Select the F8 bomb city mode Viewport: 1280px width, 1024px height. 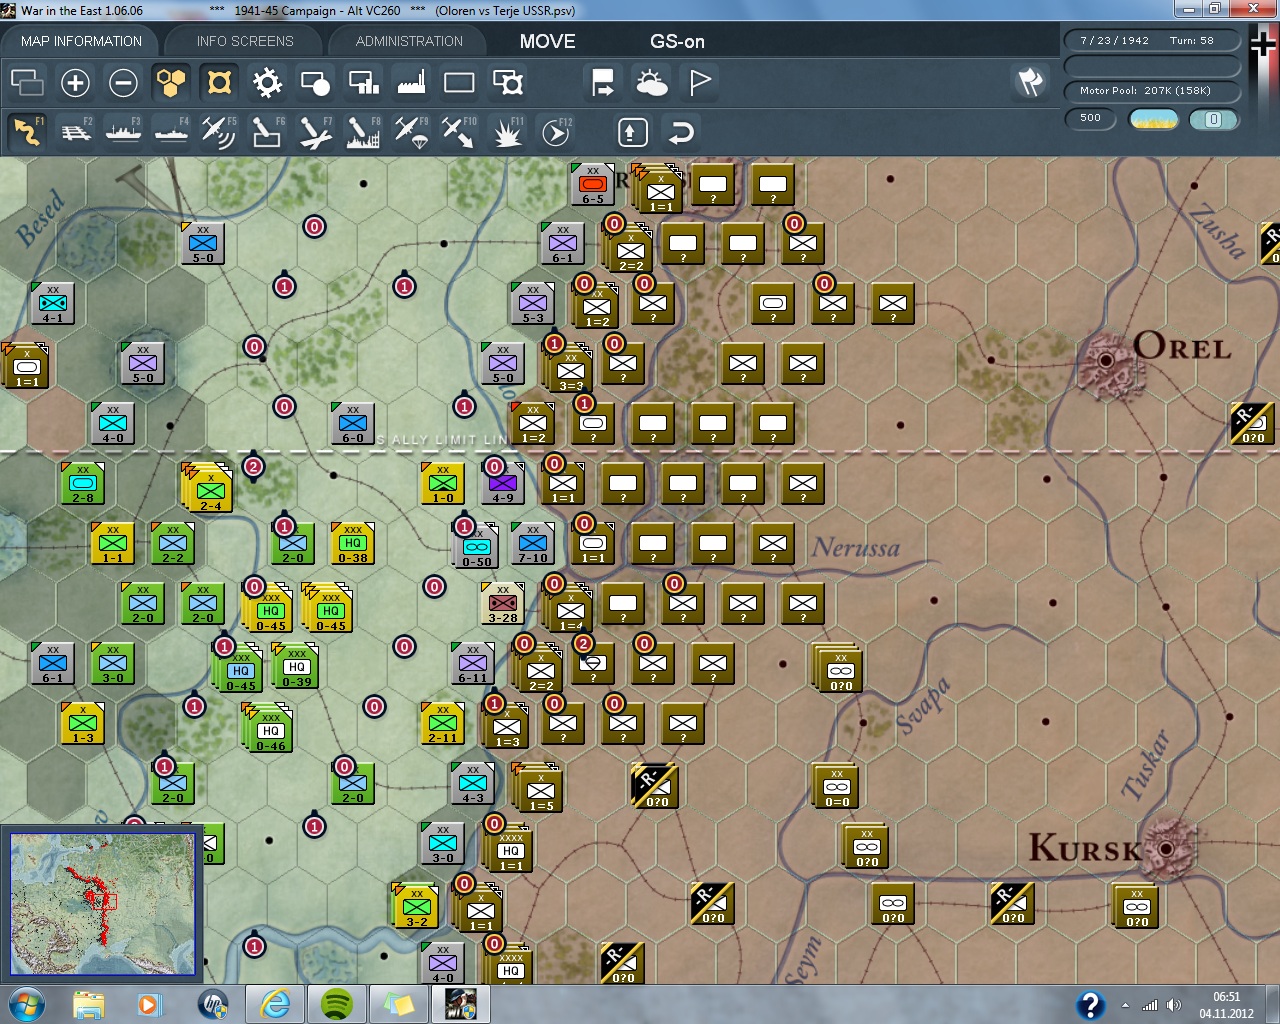point(363,131)
